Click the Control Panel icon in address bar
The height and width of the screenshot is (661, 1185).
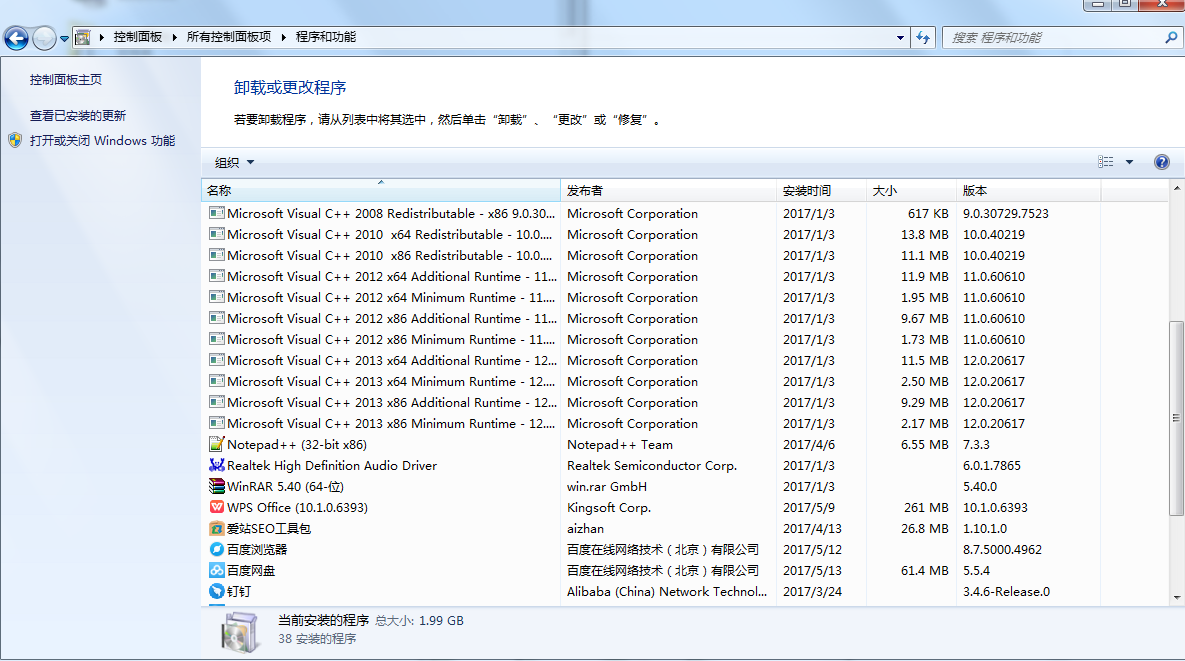82,37
